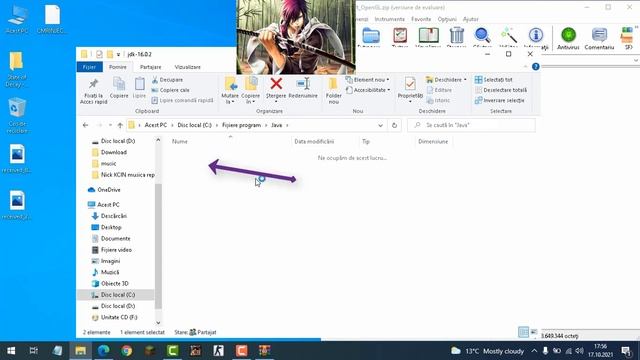
Task: Open recent locations dropdown arrow
Action: point(110,125)
